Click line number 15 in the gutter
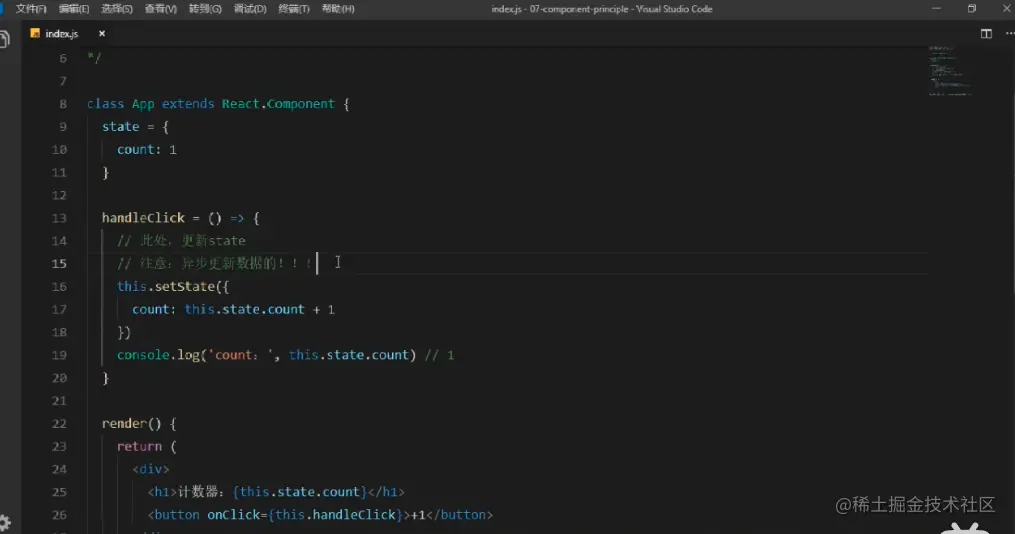The height and width of the screenshot is (534, 1015). [59, 263]
